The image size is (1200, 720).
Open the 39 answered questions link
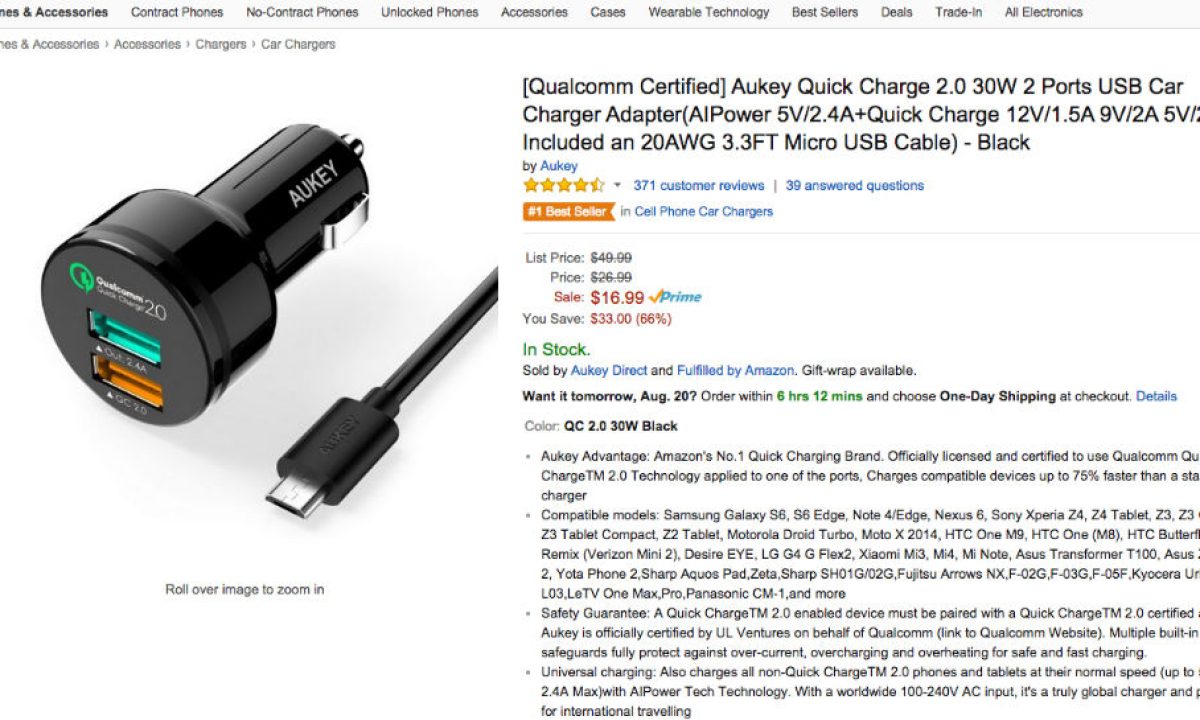(x=855, y=185)
